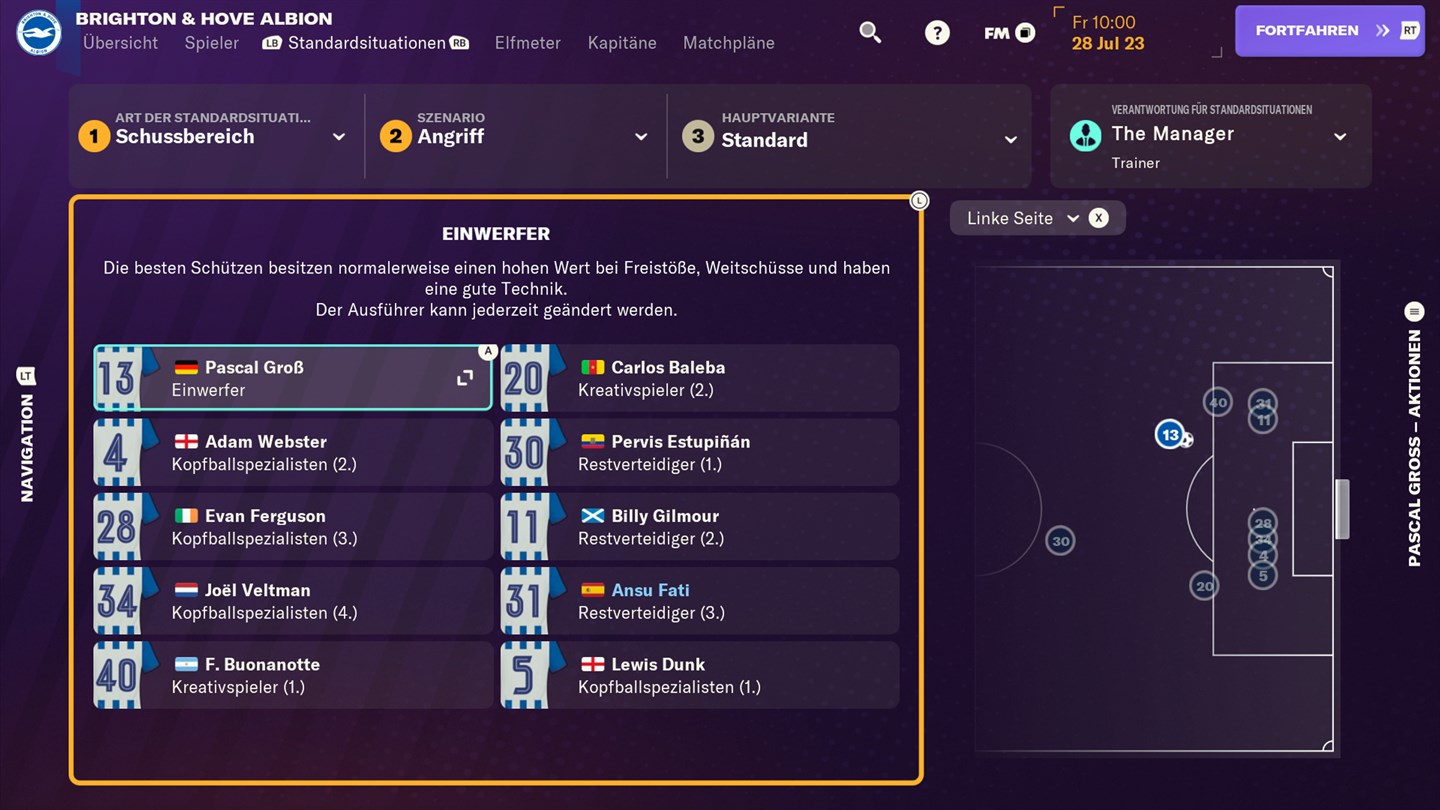Clear Linke Seite filter with X
1440x810 pixels.
[x=1098, y=218]
